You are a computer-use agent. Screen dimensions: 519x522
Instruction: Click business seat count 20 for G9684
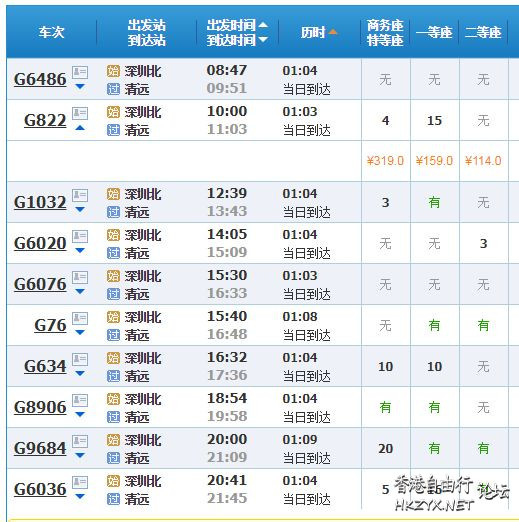(x=385, y=449)
